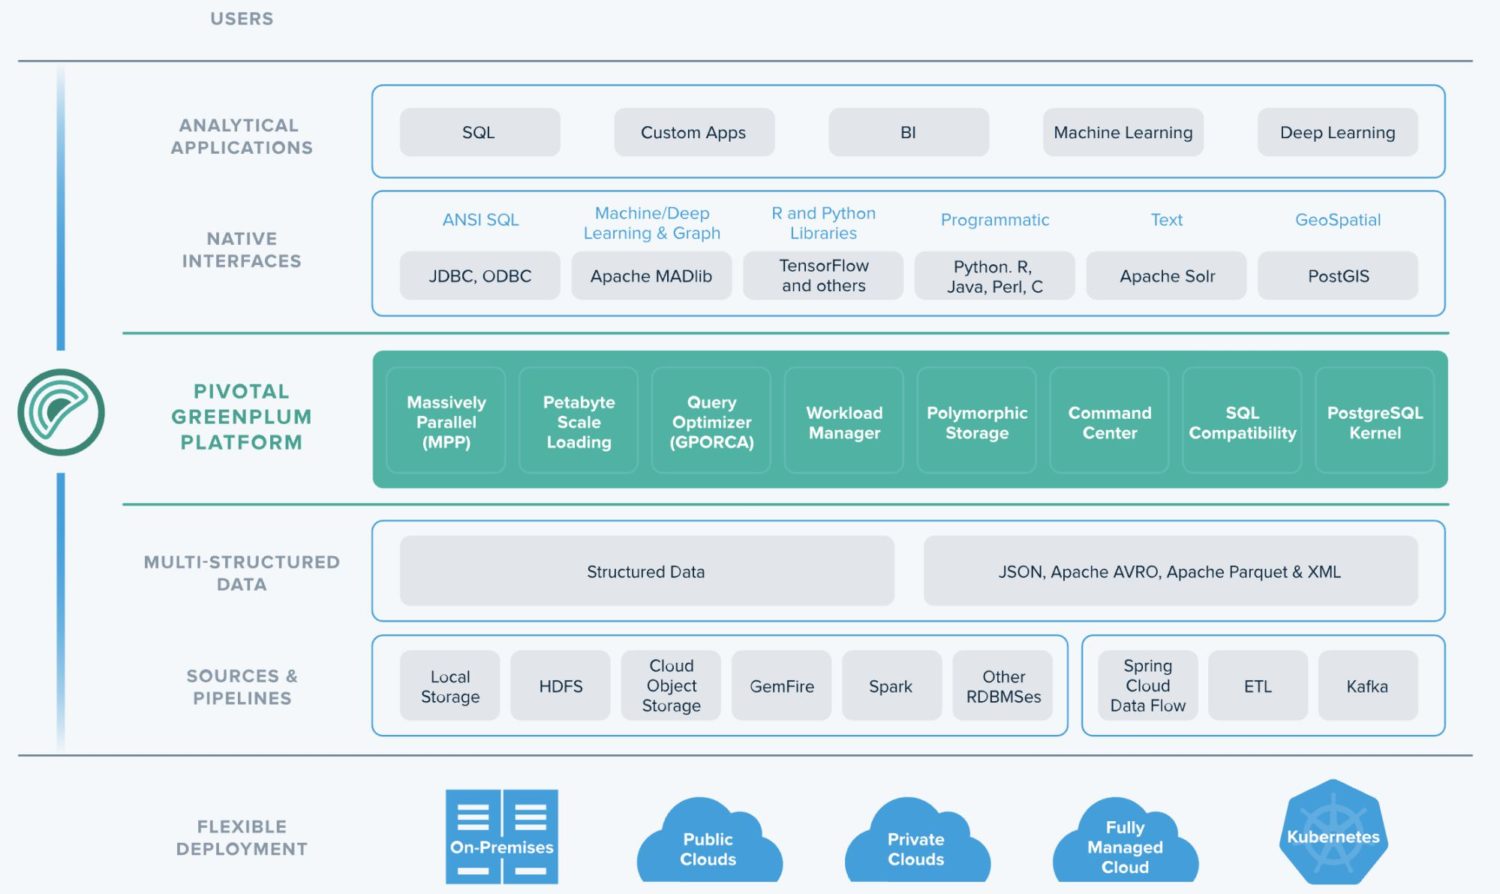Select TensorFlow and others library box
This screenshot has width=1500, height=894.
click(822, 275)
